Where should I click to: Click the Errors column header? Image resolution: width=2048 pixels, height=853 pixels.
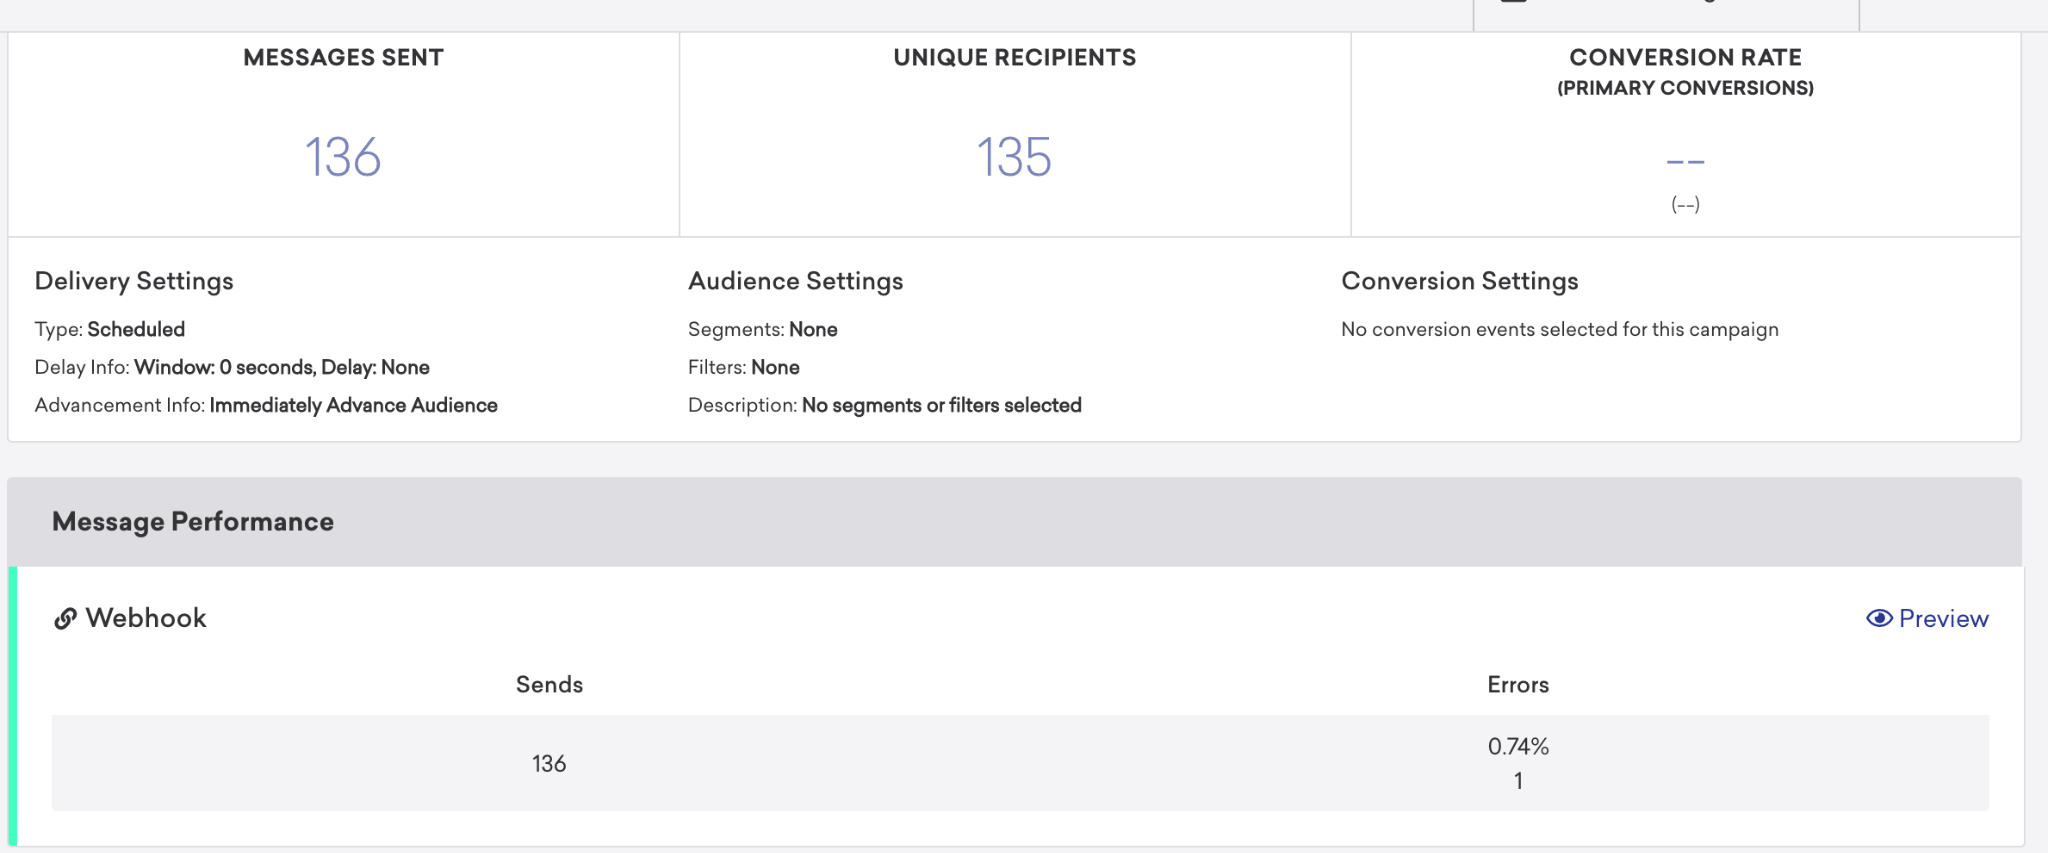tap(1517, 685)
